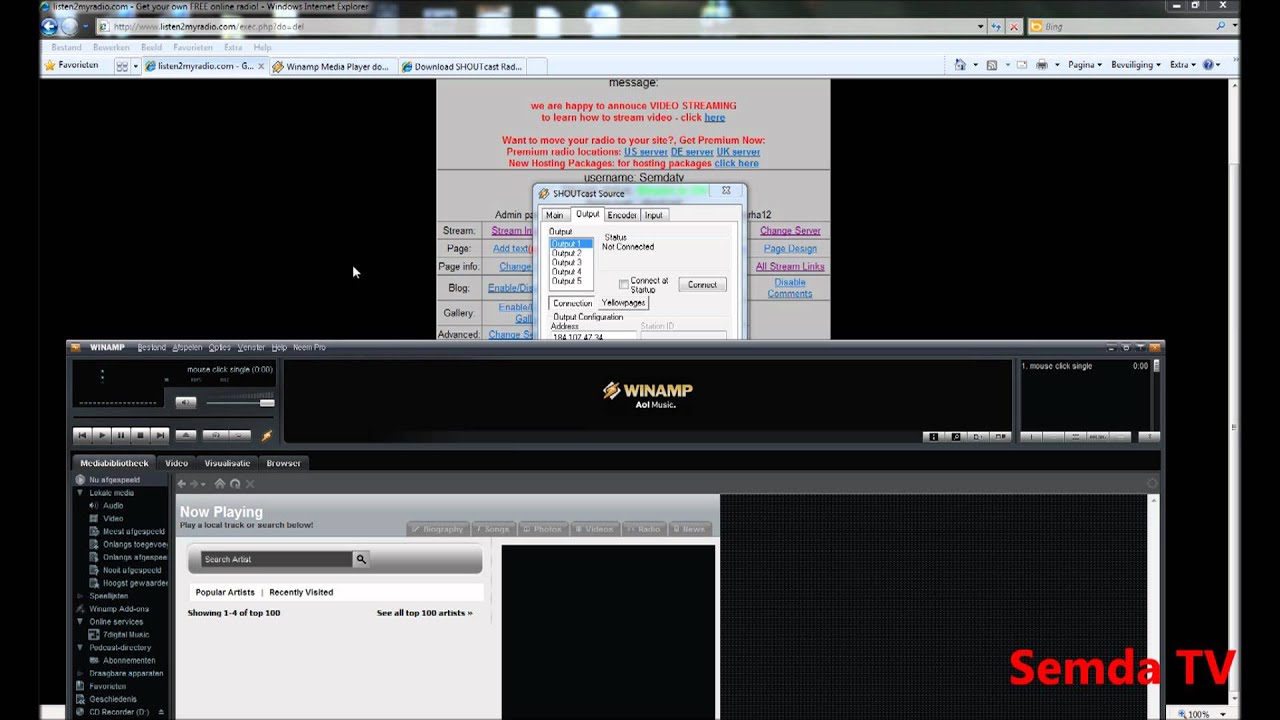Expand the Speellijsten tree node
Image resolution: width=1280 pixels, height=720 pixels.
pyautogui.click(x=80, y=596)
